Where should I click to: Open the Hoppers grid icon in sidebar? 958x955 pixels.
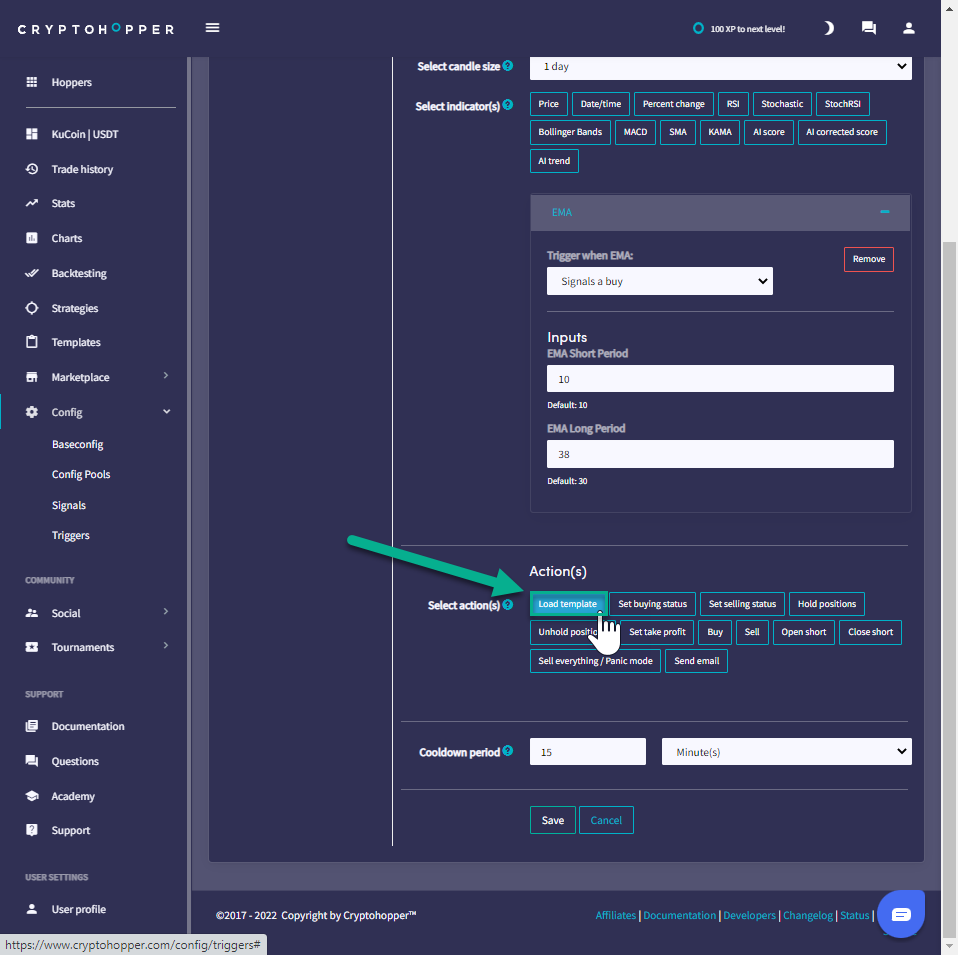pyautogui.click(x=32, y=82)
